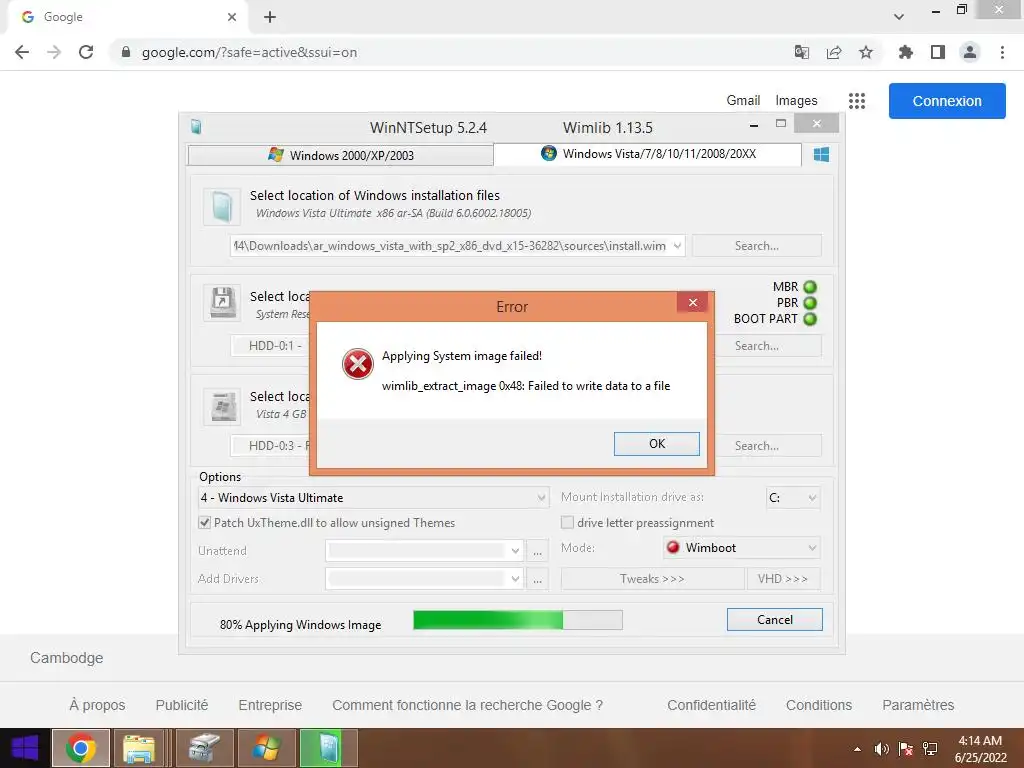Click the network tray icon
Screen dimensions: 1024x768
pos(930,749)
